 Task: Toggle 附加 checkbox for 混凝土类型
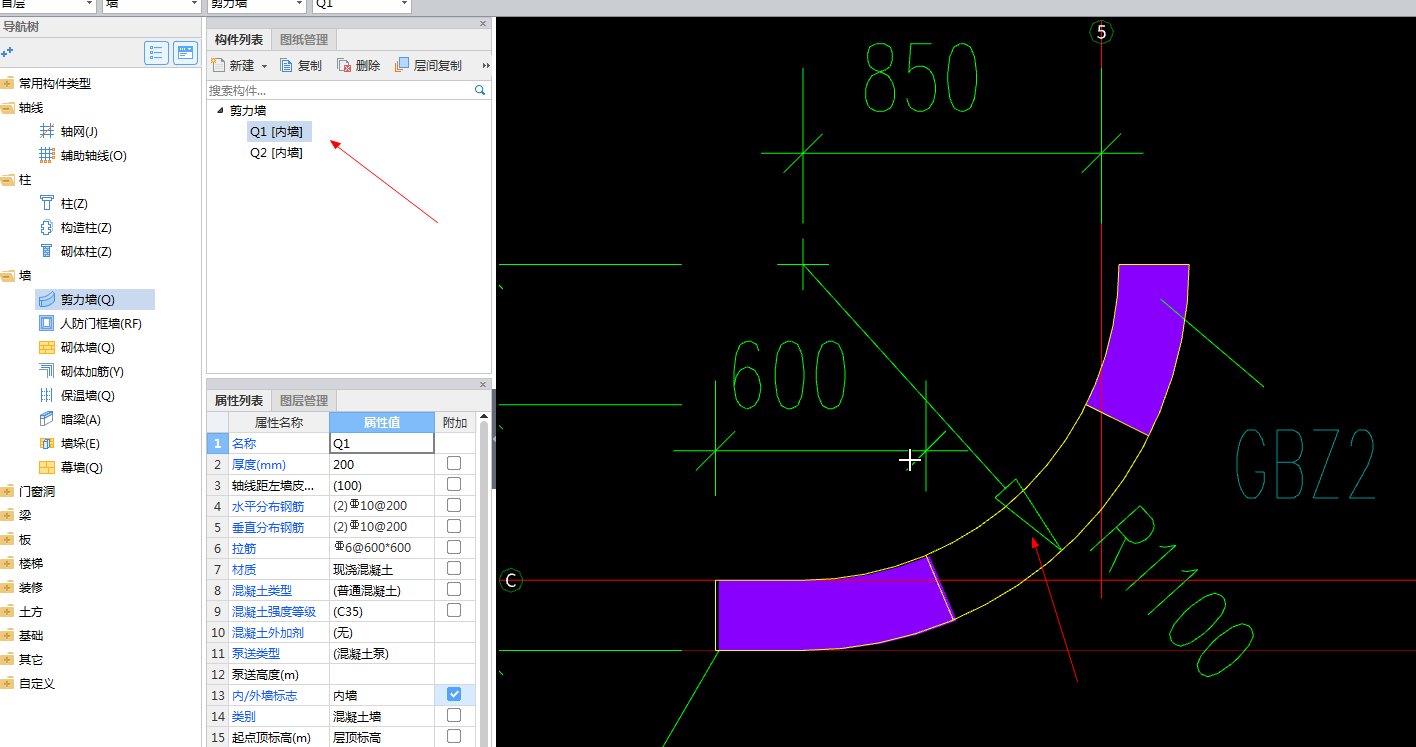tap(454, 589)
